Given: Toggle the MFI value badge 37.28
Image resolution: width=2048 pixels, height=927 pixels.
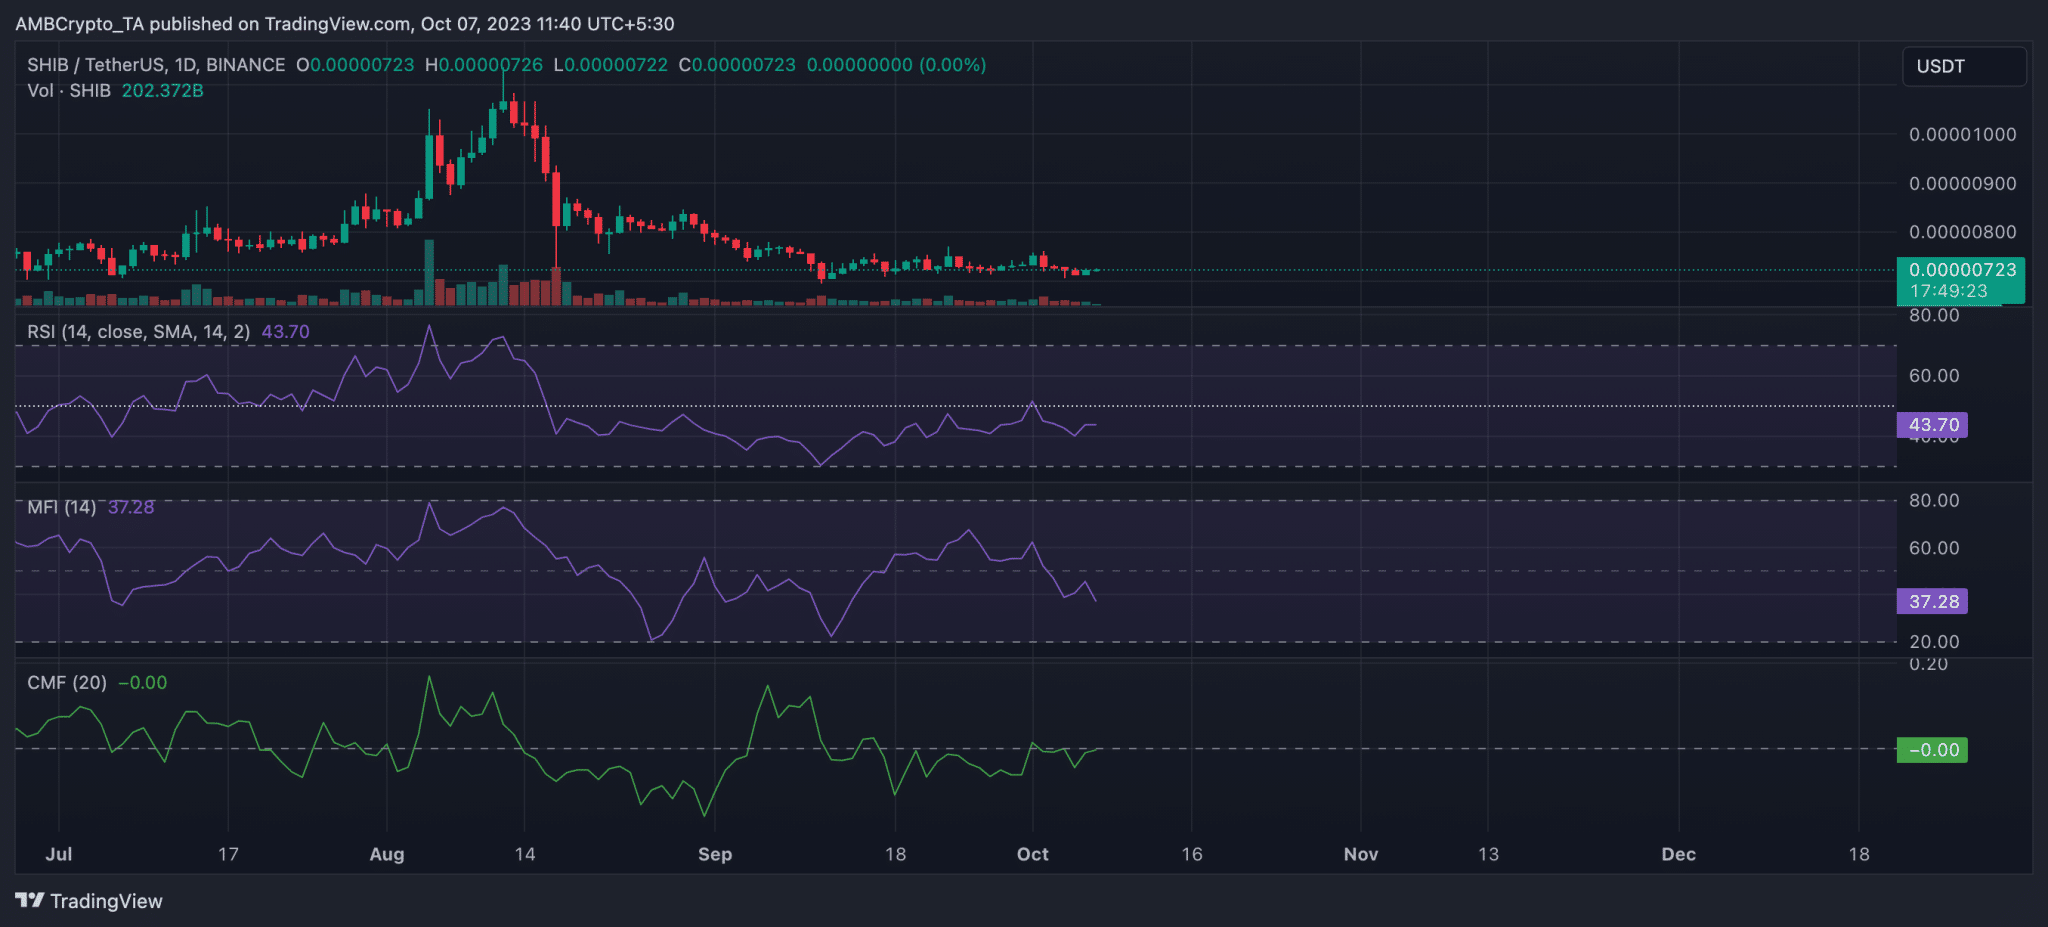Looking at the screenshot, I should 1931,601.
